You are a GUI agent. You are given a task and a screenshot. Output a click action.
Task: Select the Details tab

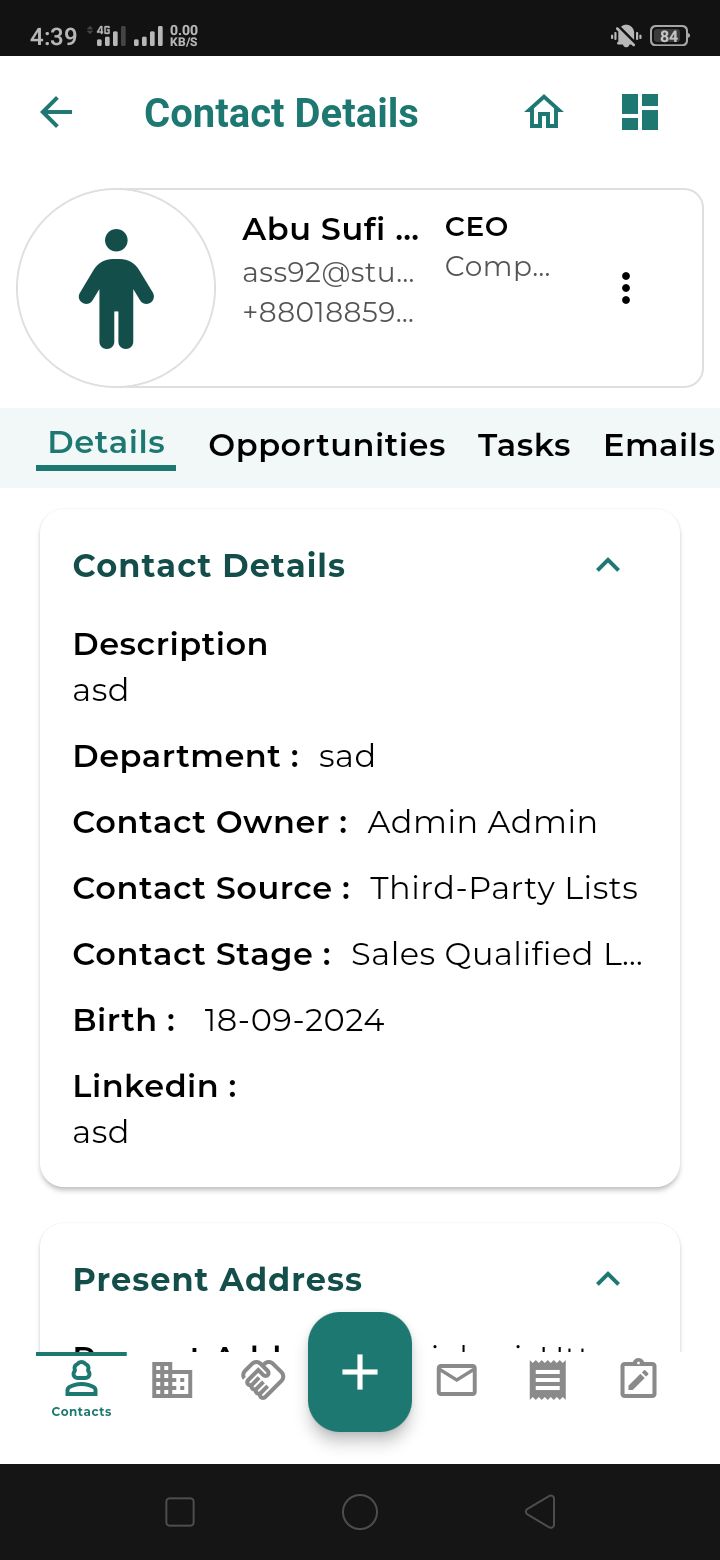coord(106,443)
